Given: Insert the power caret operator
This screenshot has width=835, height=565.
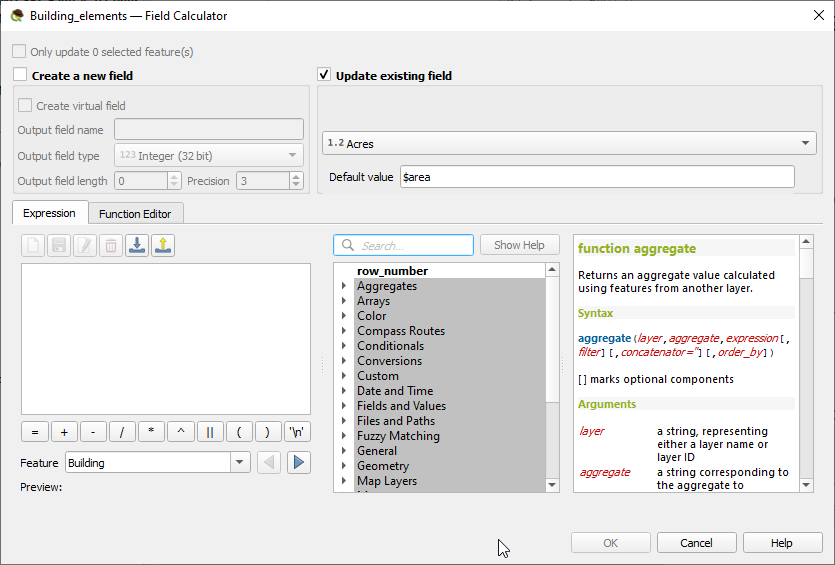Looking at the screenshot, I should [181, 432].
